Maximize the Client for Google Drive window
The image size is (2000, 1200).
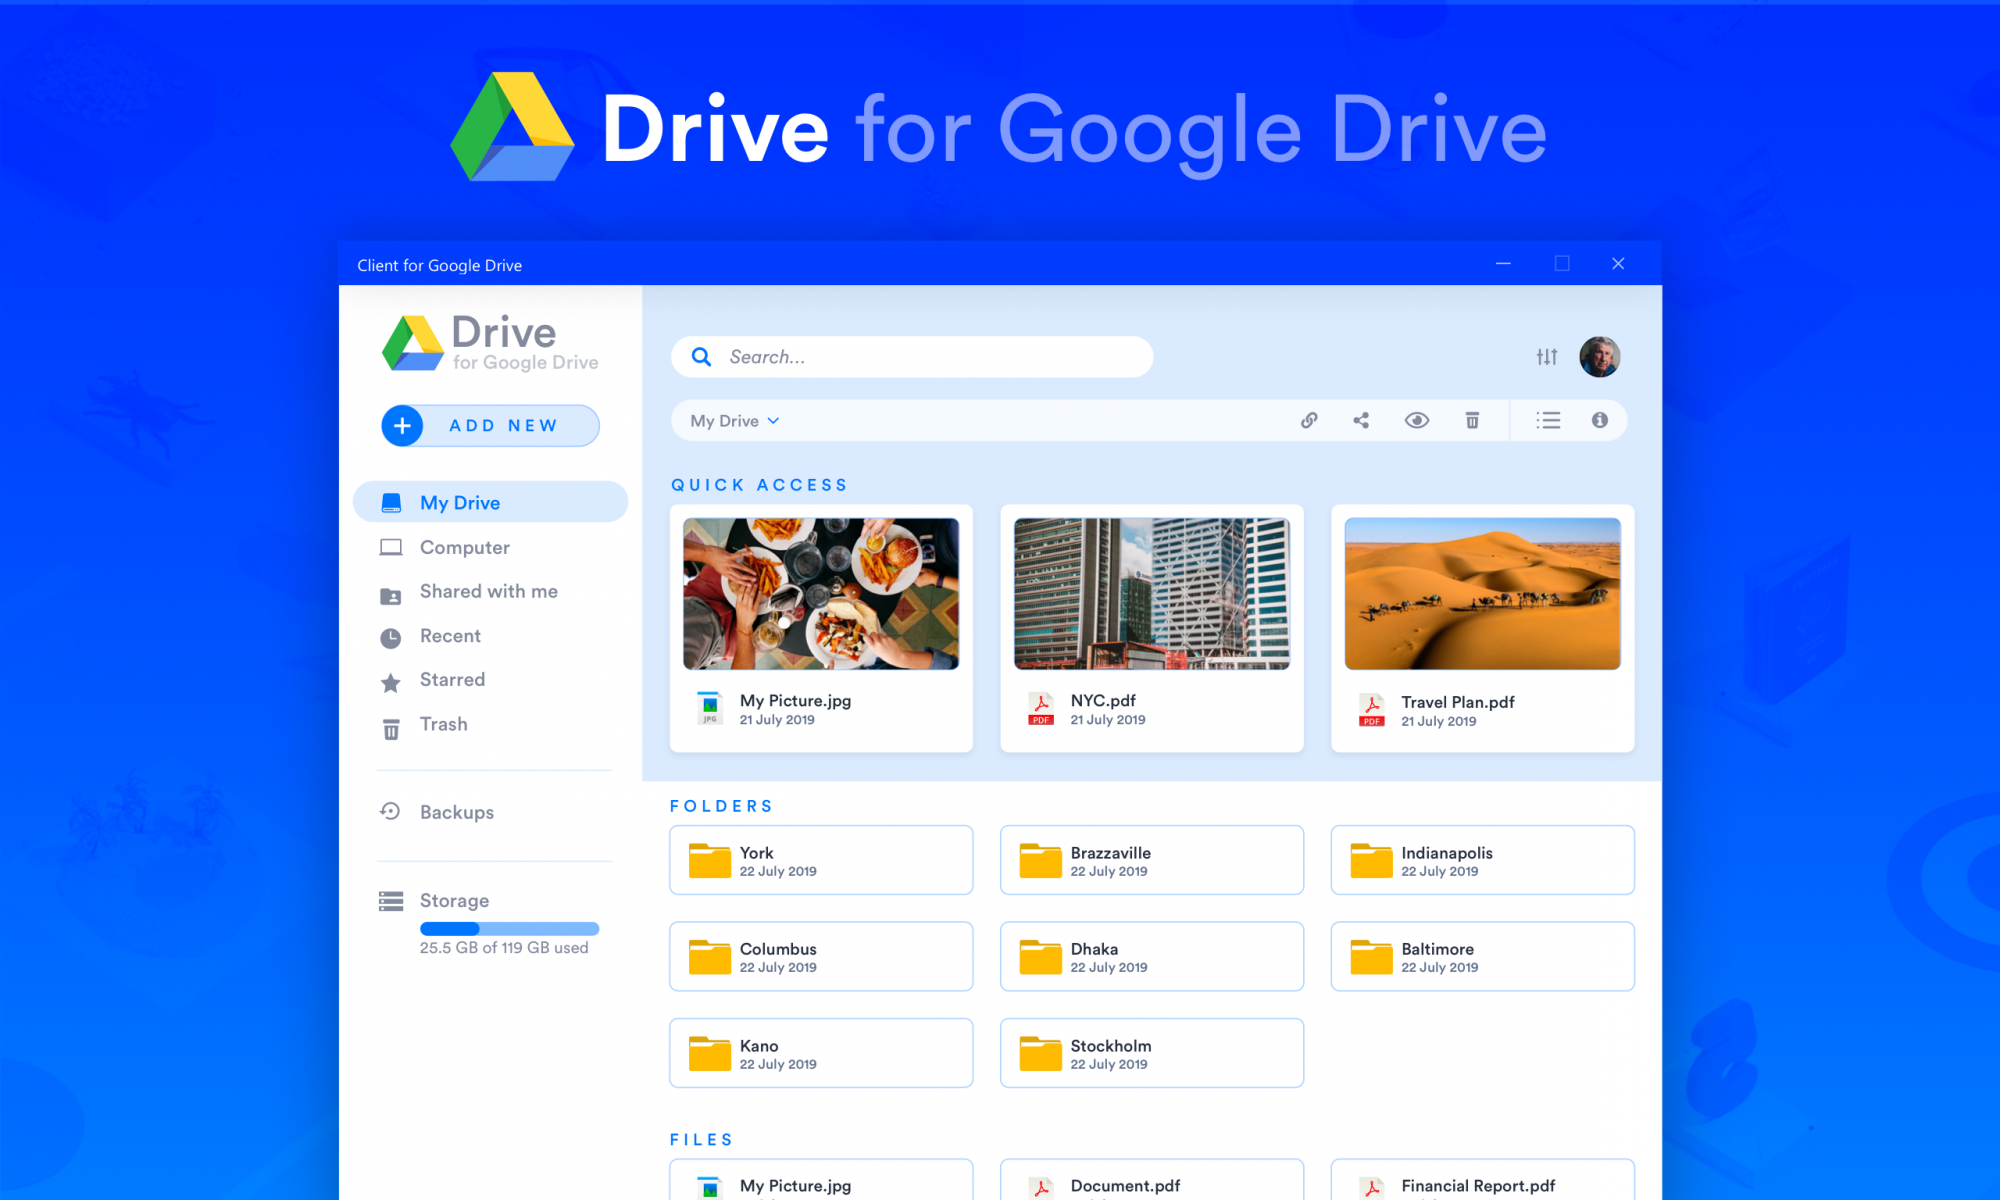point(1562,264)
